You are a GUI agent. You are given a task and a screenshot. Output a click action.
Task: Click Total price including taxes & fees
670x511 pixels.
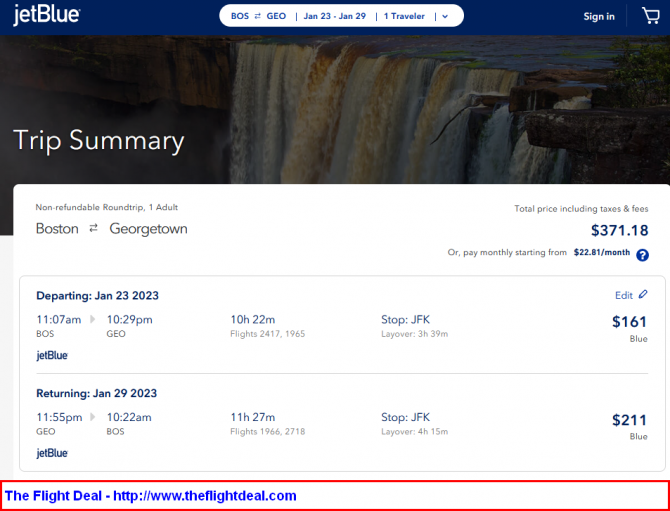coord(581,209)
